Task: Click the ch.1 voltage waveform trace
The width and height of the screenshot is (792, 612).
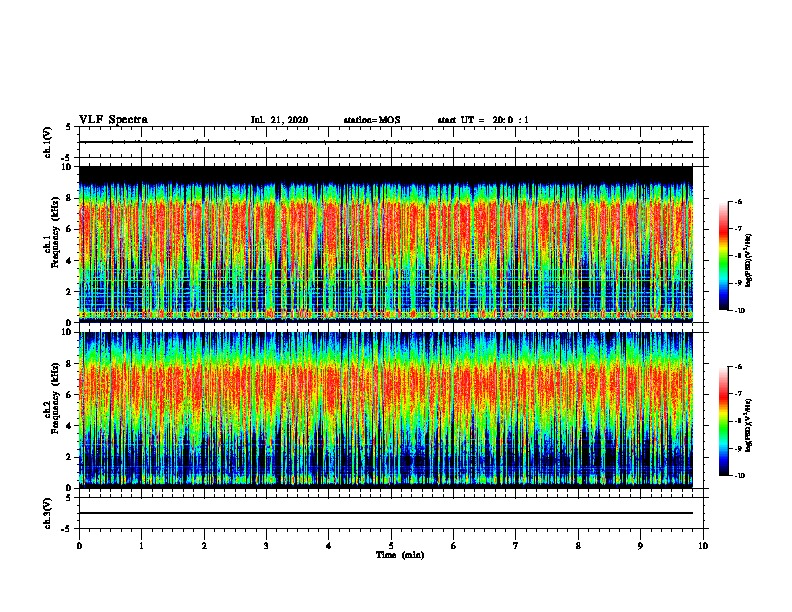Action: tap(386, 142)
